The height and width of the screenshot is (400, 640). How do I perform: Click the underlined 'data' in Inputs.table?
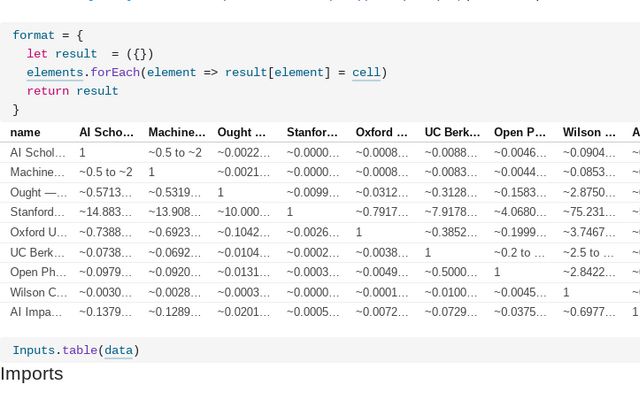tap(118, 350)
